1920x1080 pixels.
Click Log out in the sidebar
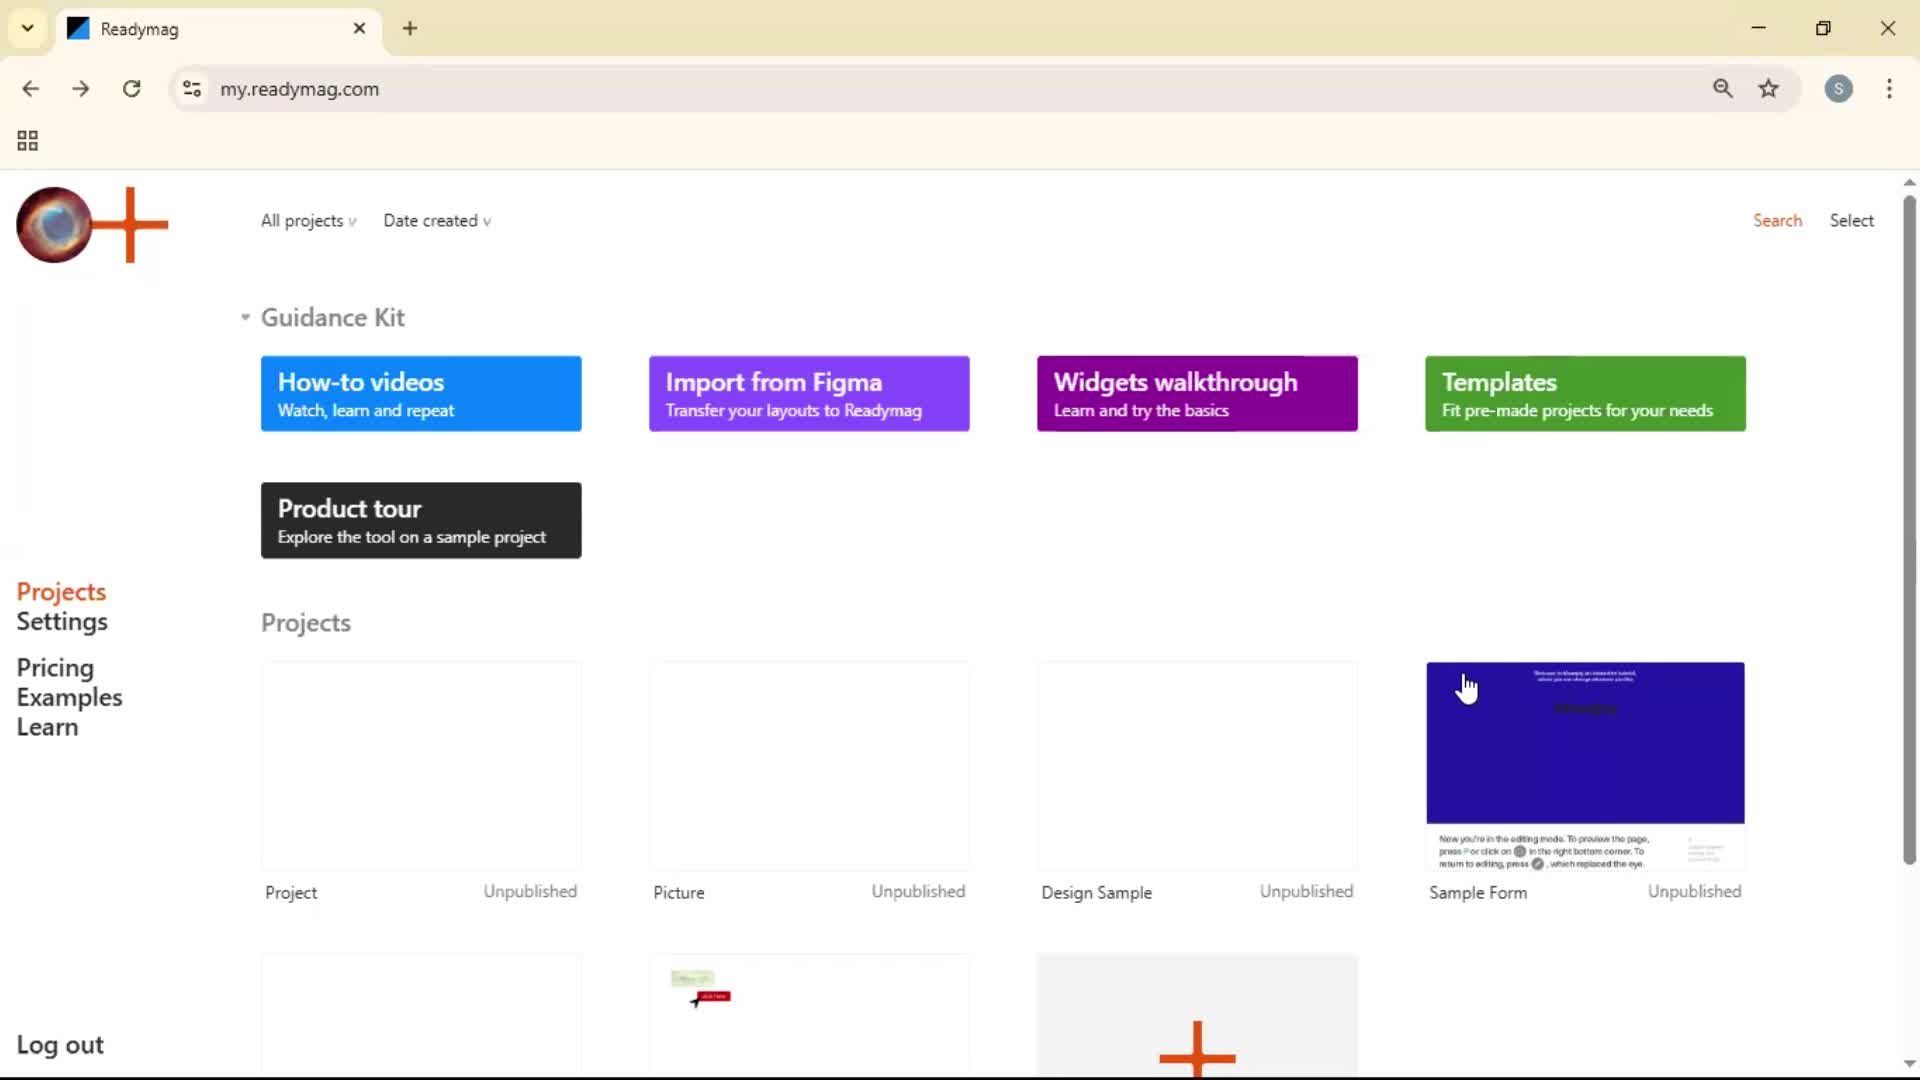coord(60,1044)
